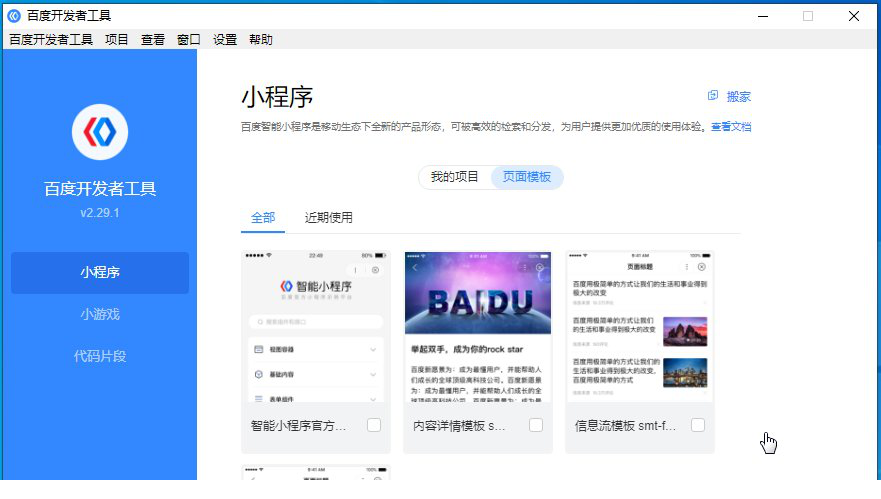Minimize the window
The width and height of the screenshot is (881, 499).
point(763,16)
